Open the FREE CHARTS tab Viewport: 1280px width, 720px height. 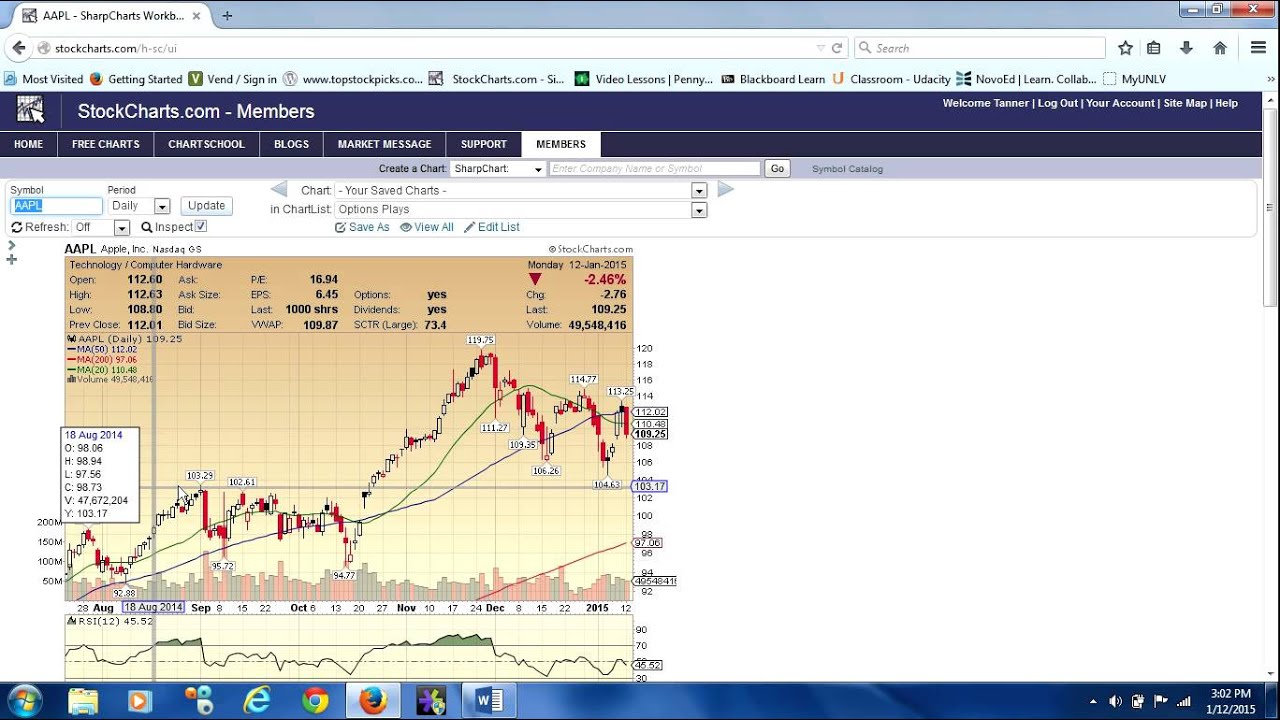click(106, 144)
